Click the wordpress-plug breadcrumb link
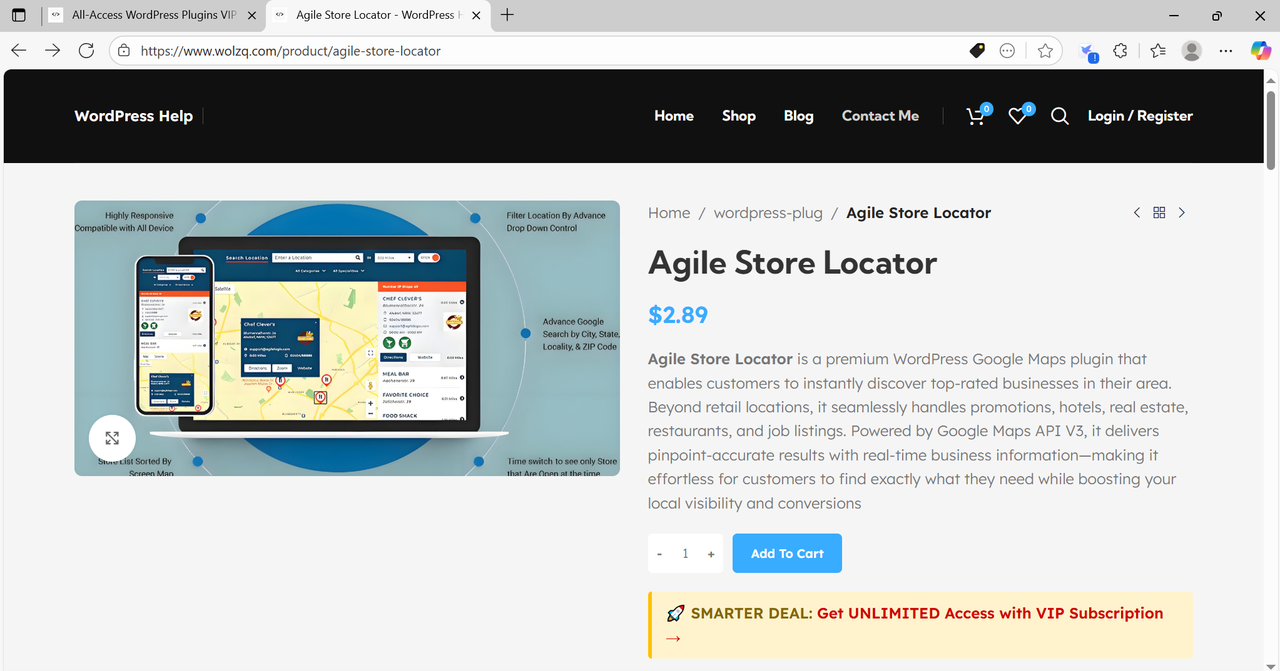Image resolution: width=1280 pixels, height=671 pixels. point(768,213)
